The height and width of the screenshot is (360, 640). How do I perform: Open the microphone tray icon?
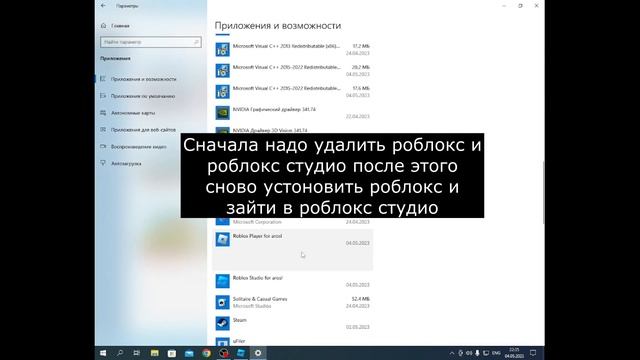point(477,353)
